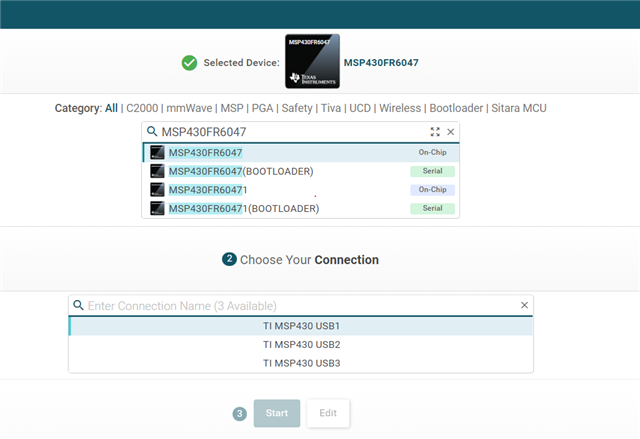Click the Serial badge on MSP430FR6047(BOOTLOADER) row
Viewport: 640px width, 439px height.
[432, 171]
